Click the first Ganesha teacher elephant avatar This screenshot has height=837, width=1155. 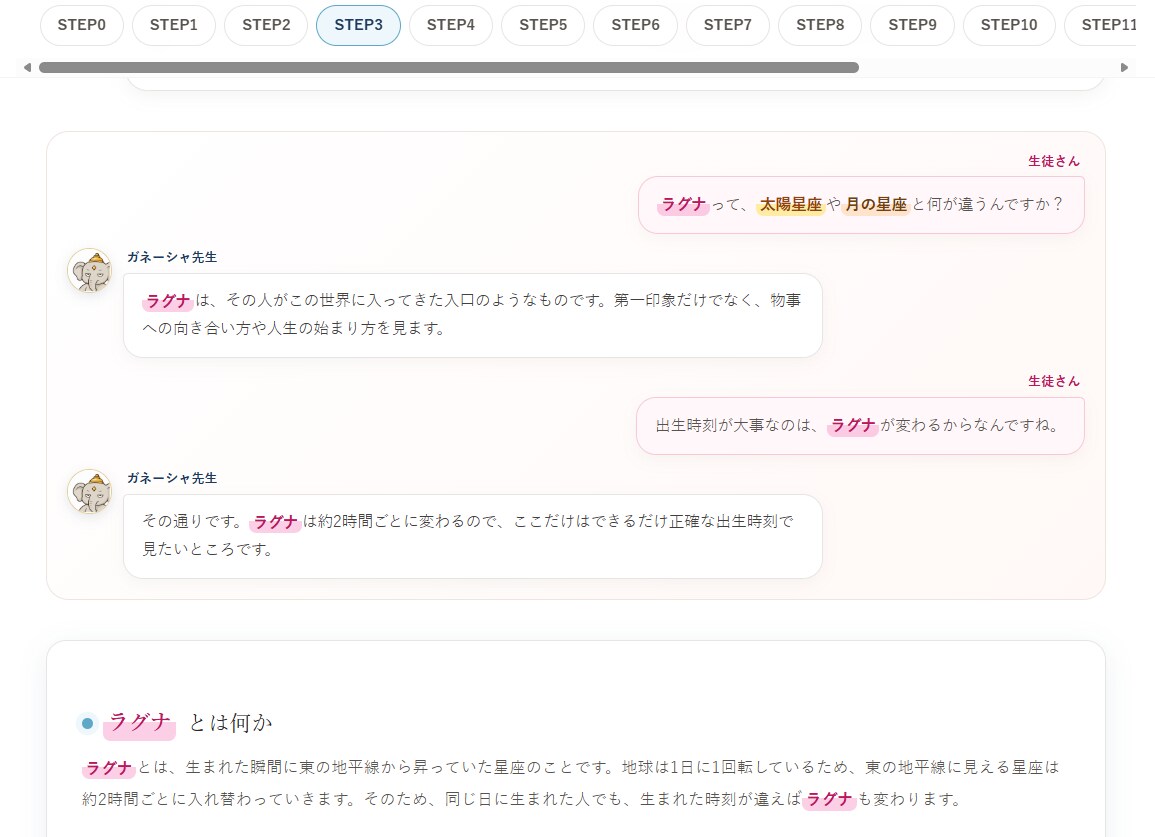pyautogui.click(x=90, y=270)
